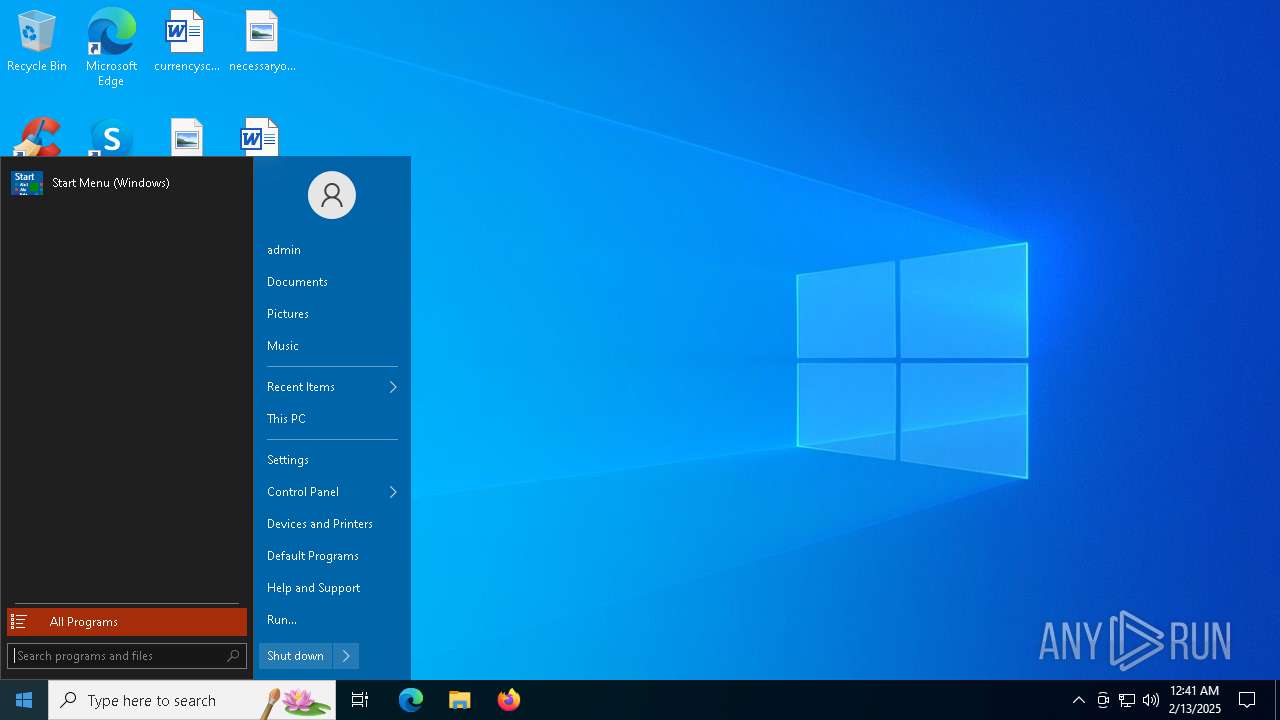1280x720 pixels.
Task: Click the Start Menu (Windows) app icon
Action: coord(27,183)
